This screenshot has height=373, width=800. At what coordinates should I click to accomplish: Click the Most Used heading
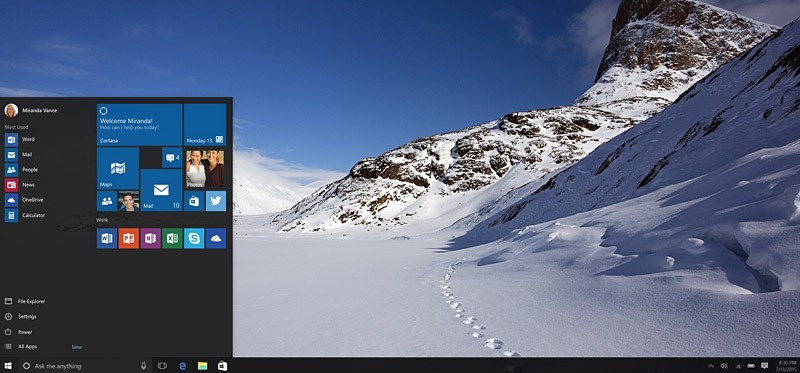coord(16,127)
